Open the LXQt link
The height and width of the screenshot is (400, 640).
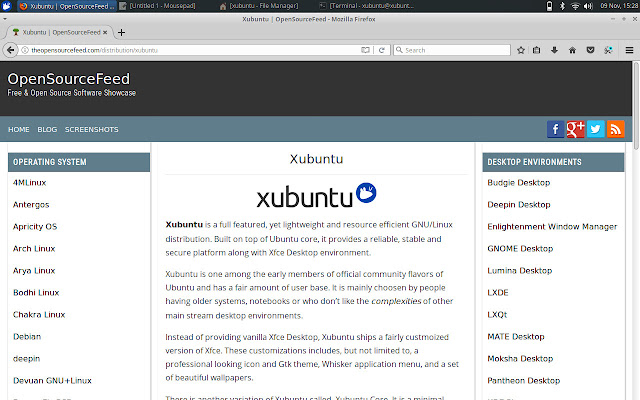coord(497,315)
